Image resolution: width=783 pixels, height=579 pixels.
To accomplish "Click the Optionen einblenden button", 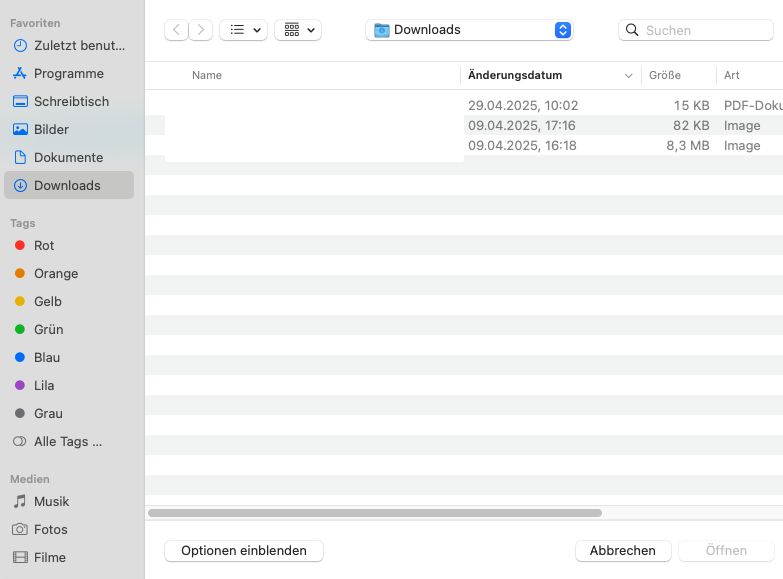I will [x=243, y=550].
